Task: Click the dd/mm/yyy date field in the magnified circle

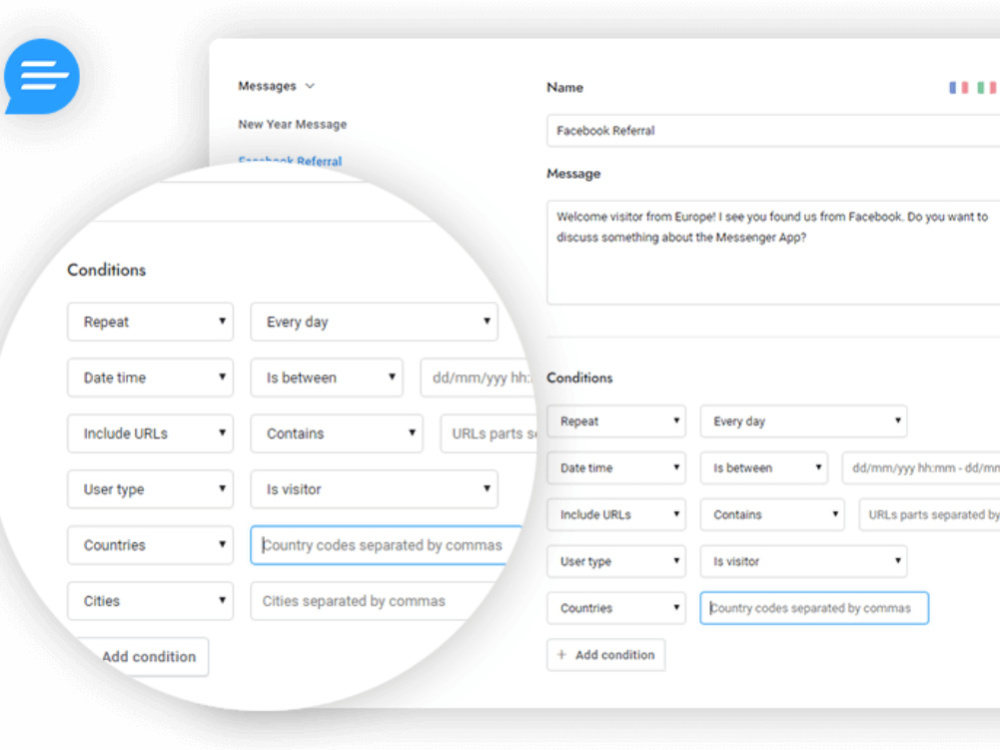Action: [478, 378]
